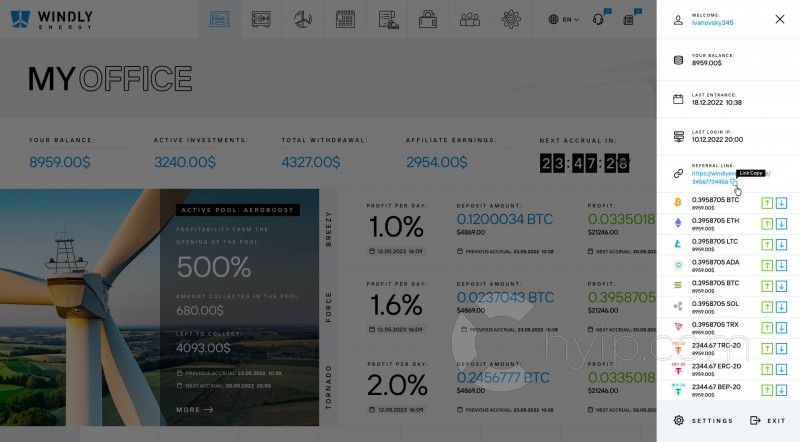Click green up-arrow in the ERC-20 row
Viewport: 800px width, 442px height.
767,370
